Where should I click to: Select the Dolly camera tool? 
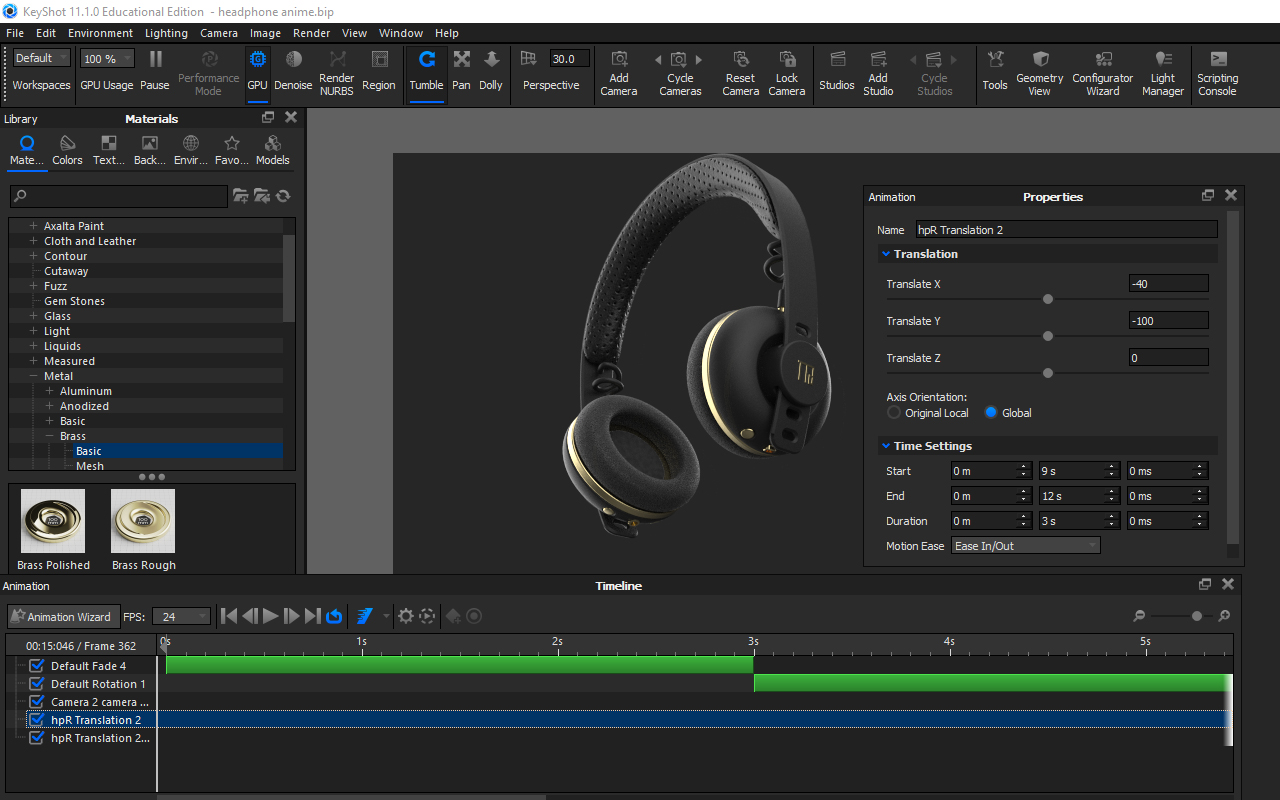(x=491, y=72)
